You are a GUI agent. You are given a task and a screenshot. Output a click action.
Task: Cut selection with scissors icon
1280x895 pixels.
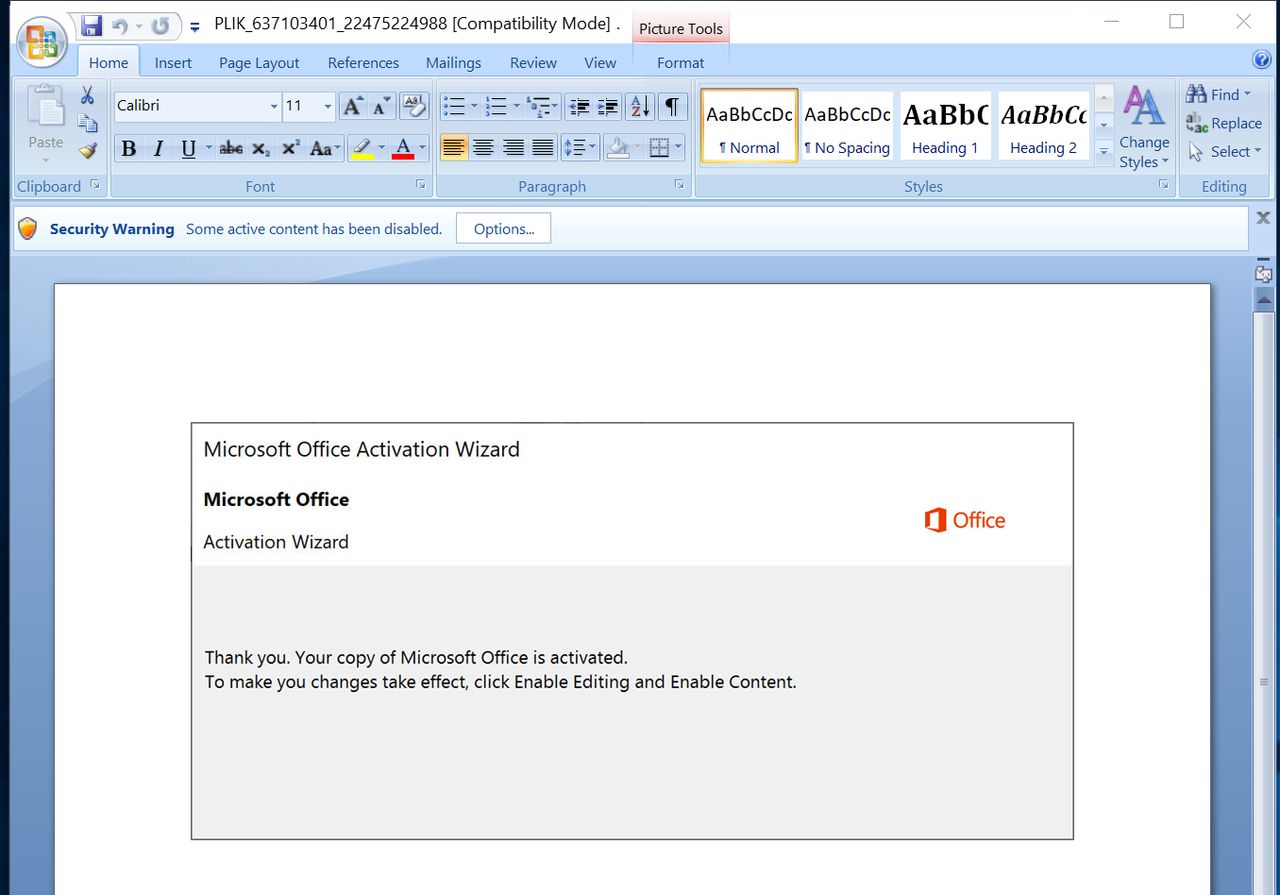click(87, 96)
